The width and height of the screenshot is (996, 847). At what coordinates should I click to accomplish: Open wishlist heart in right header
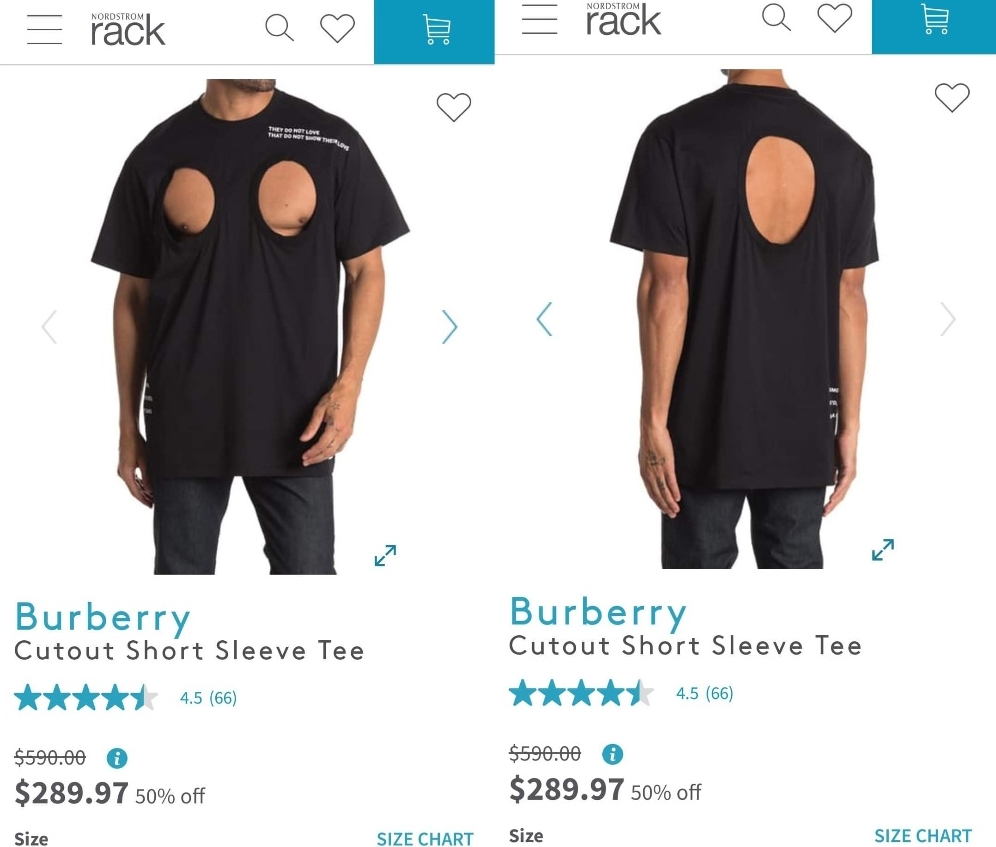tap(835, 18)
